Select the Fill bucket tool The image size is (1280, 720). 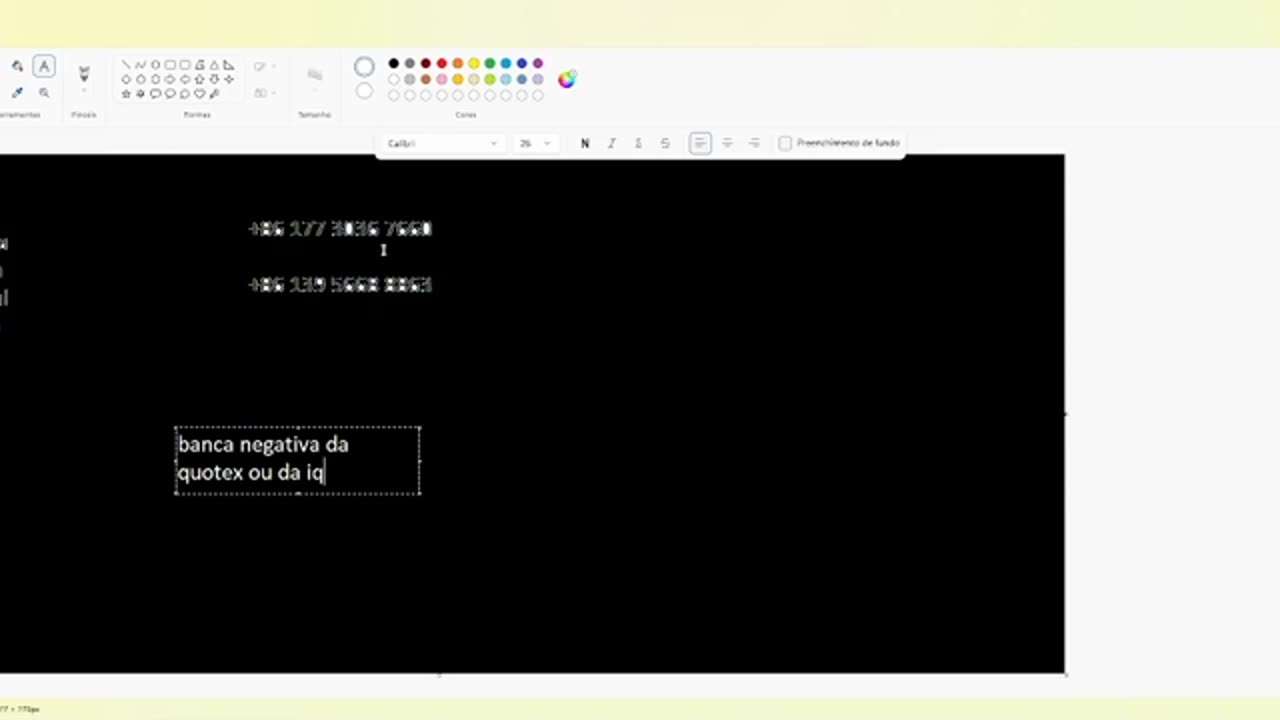pyautogui.click(x=17, y=66)
